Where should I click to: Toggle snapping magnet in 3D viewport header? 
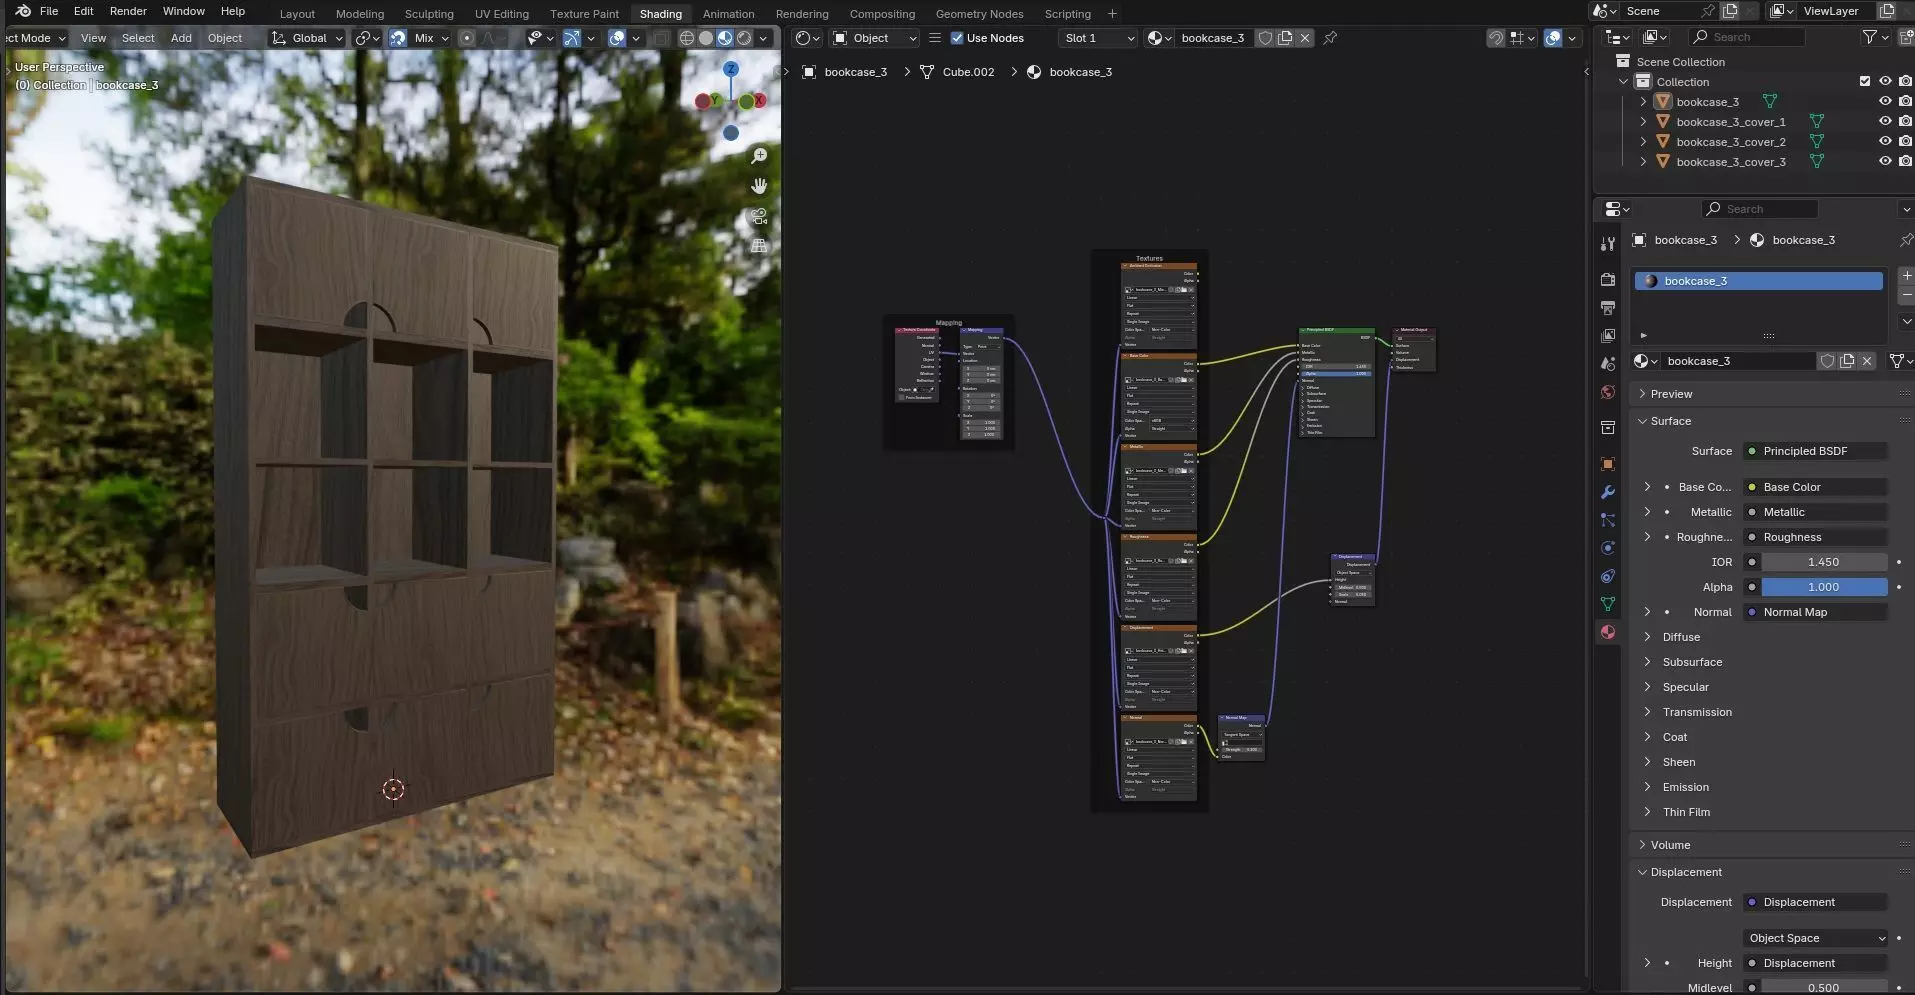[x=398, y=38]
